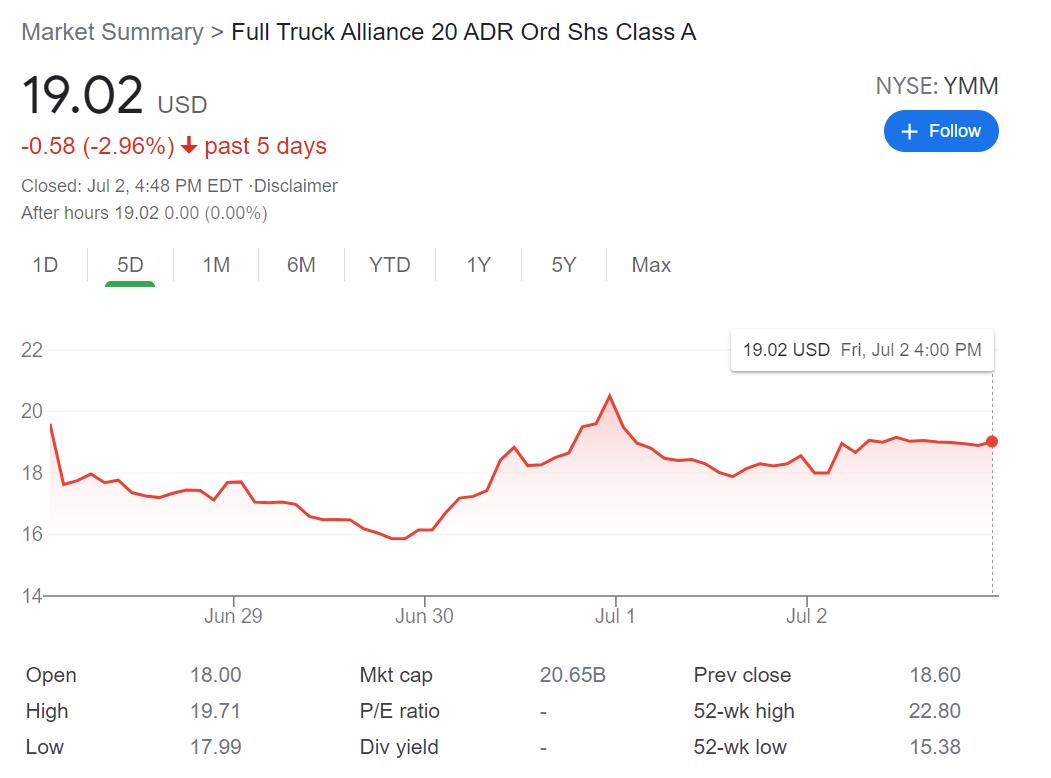Click the 19.02 USD chart tooltip
This screenshot has height=778, width=1051.
pyautogui.click(x=862, y=350)
